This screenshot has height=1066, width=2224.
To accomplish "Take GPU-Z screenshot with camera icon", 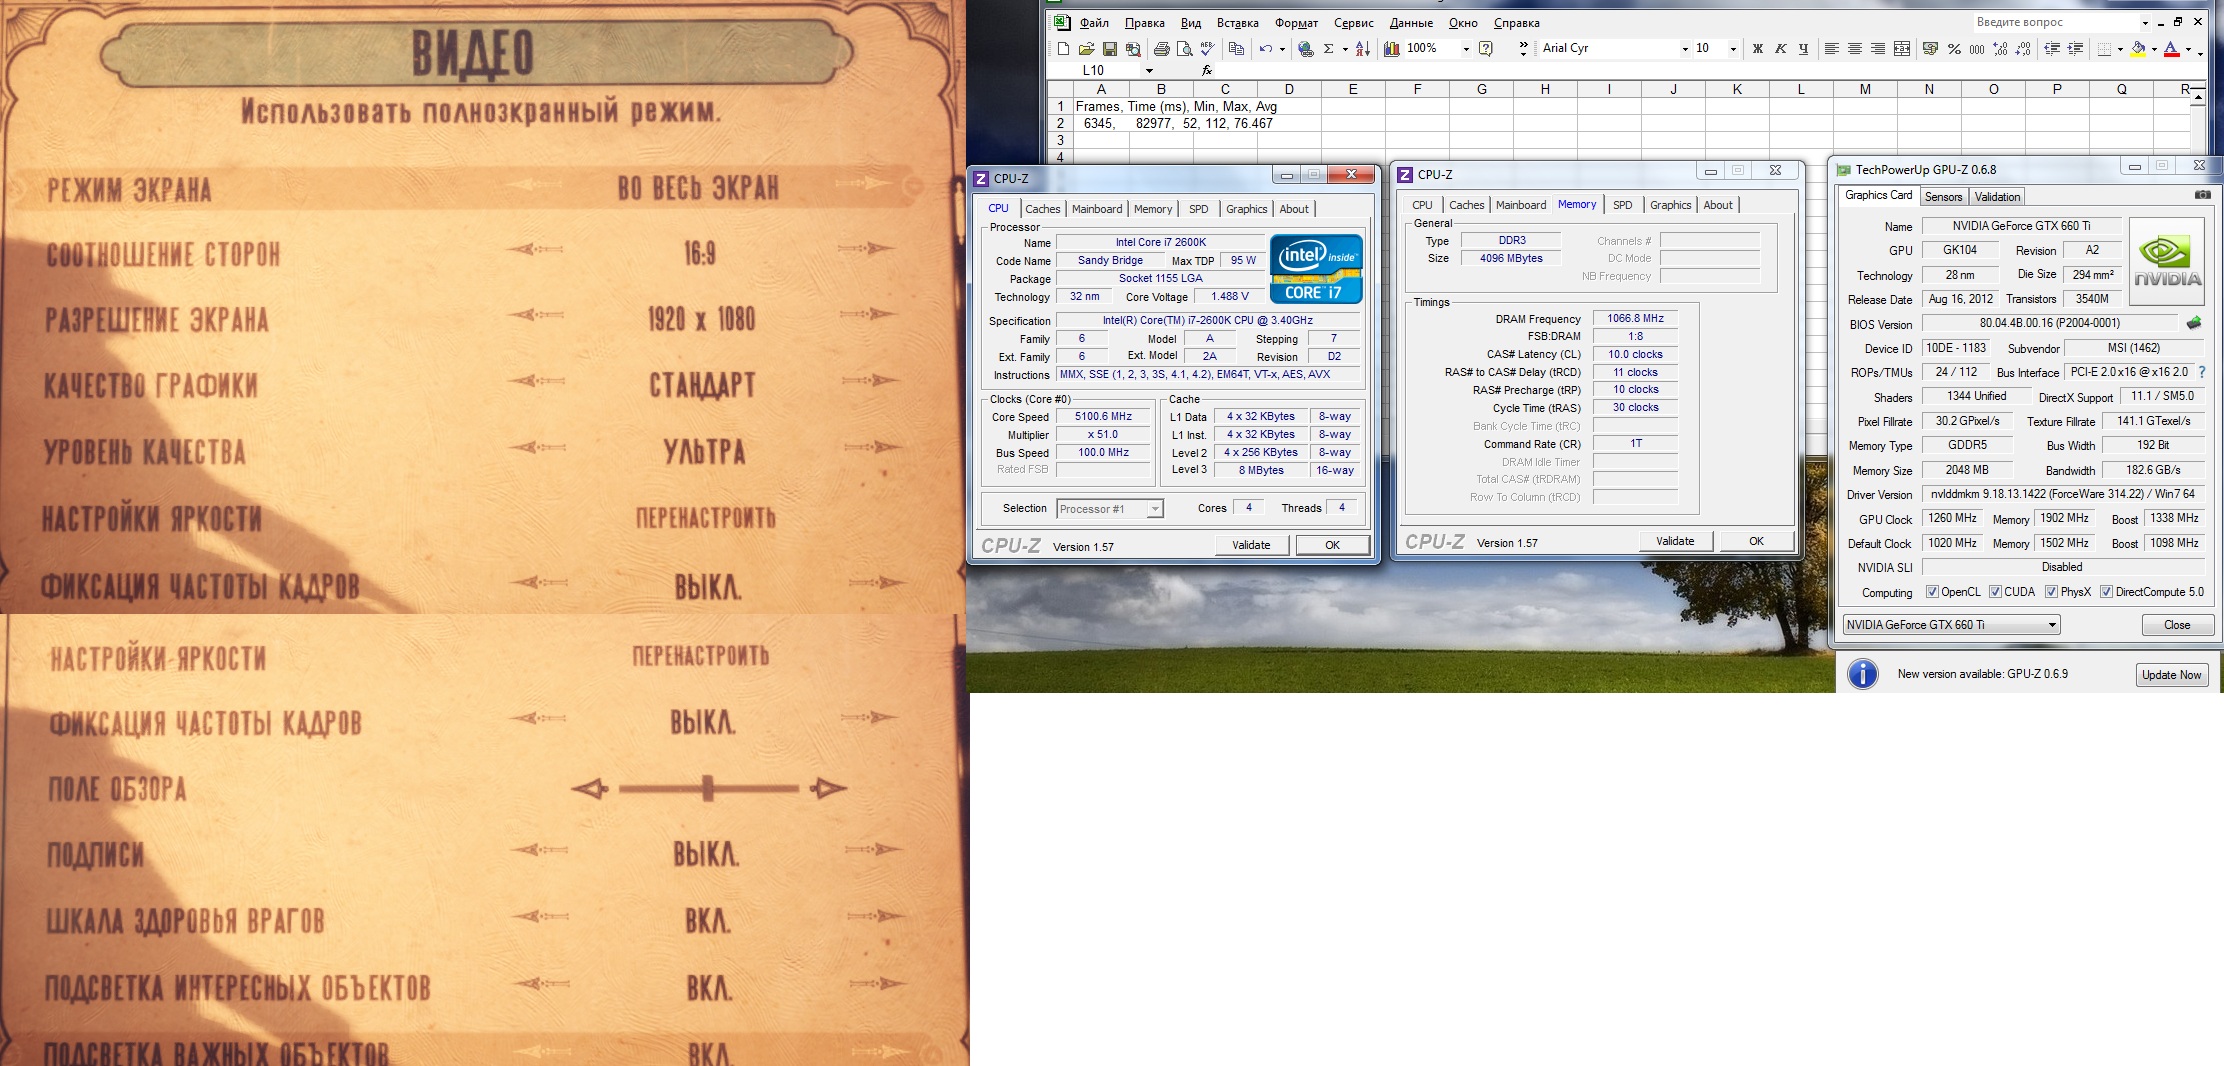I will [x=2202, y=195].
